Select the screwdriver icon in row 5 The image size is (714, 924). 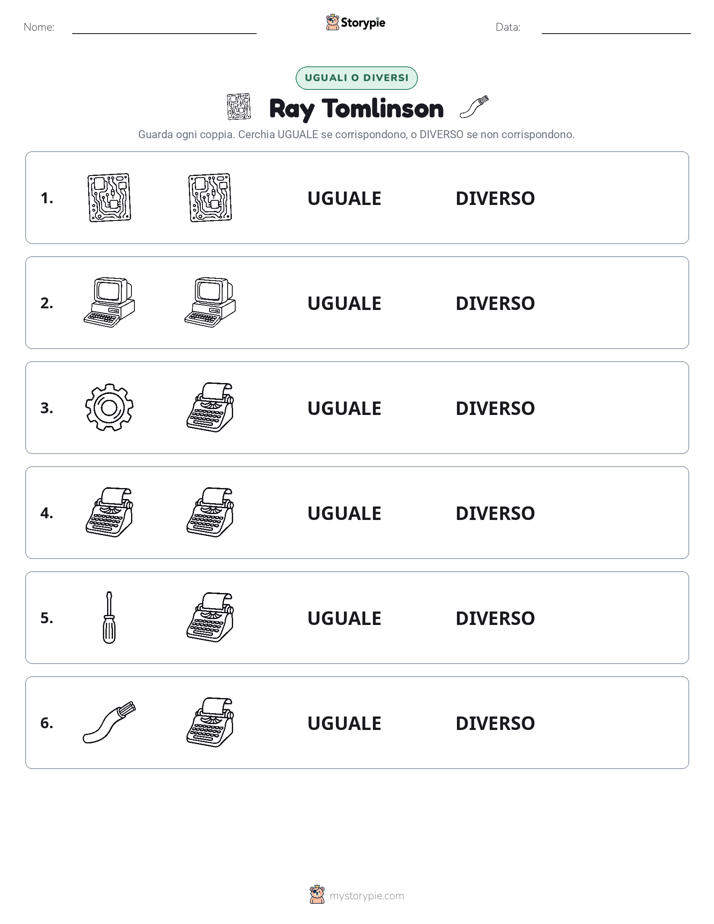(109, 617)
